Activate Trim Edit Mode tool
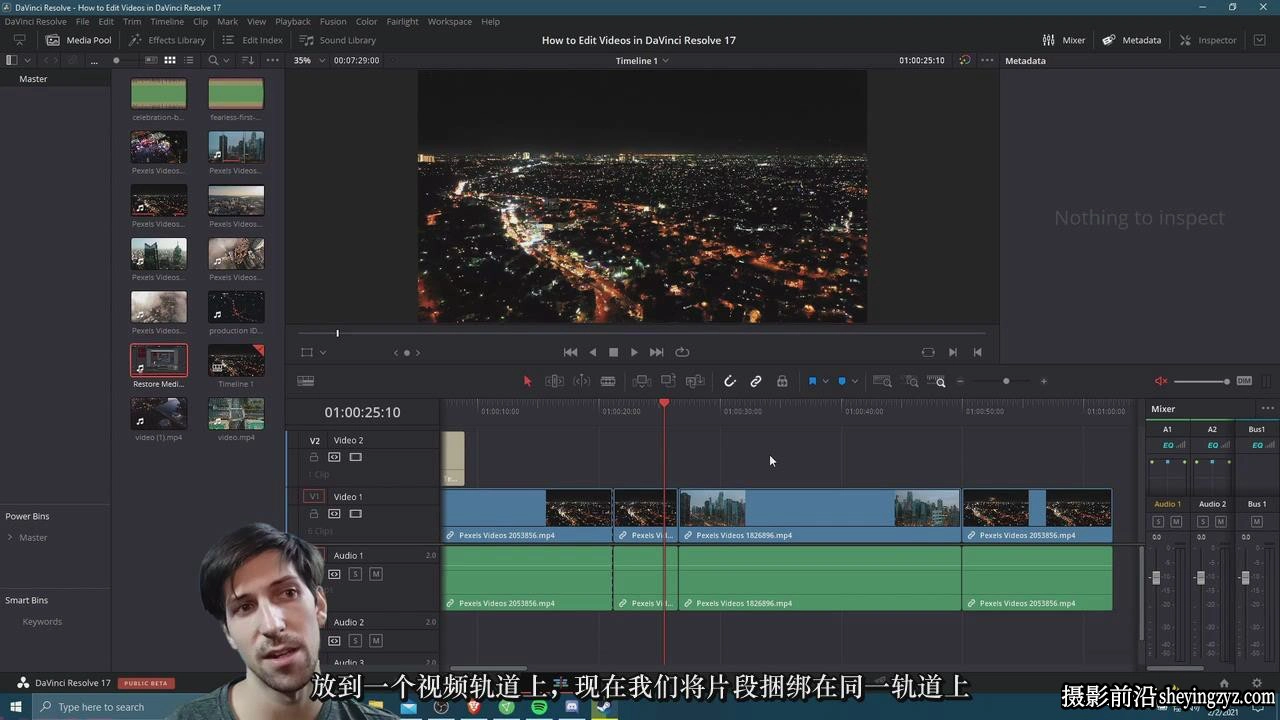This screenshot has height=720, width=1280. (554, 381)
